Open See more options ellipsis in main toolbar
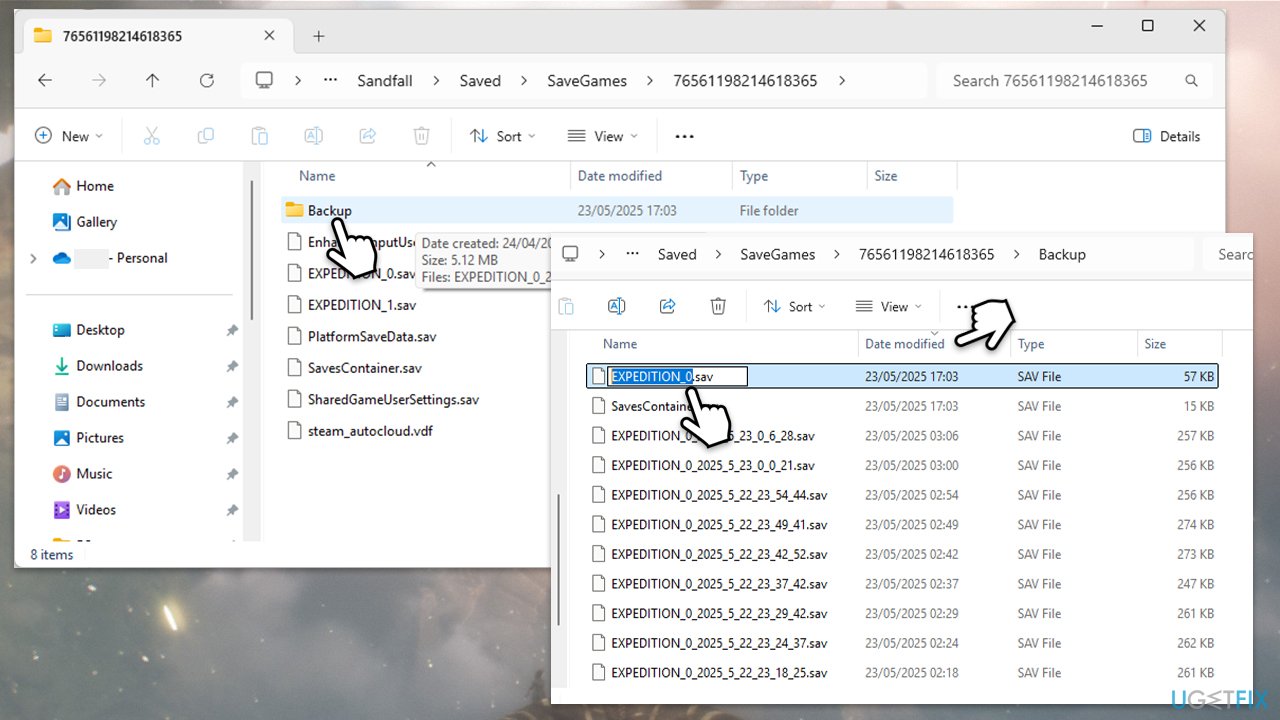This screenshot has width=1280, height=720. [684, 136]
